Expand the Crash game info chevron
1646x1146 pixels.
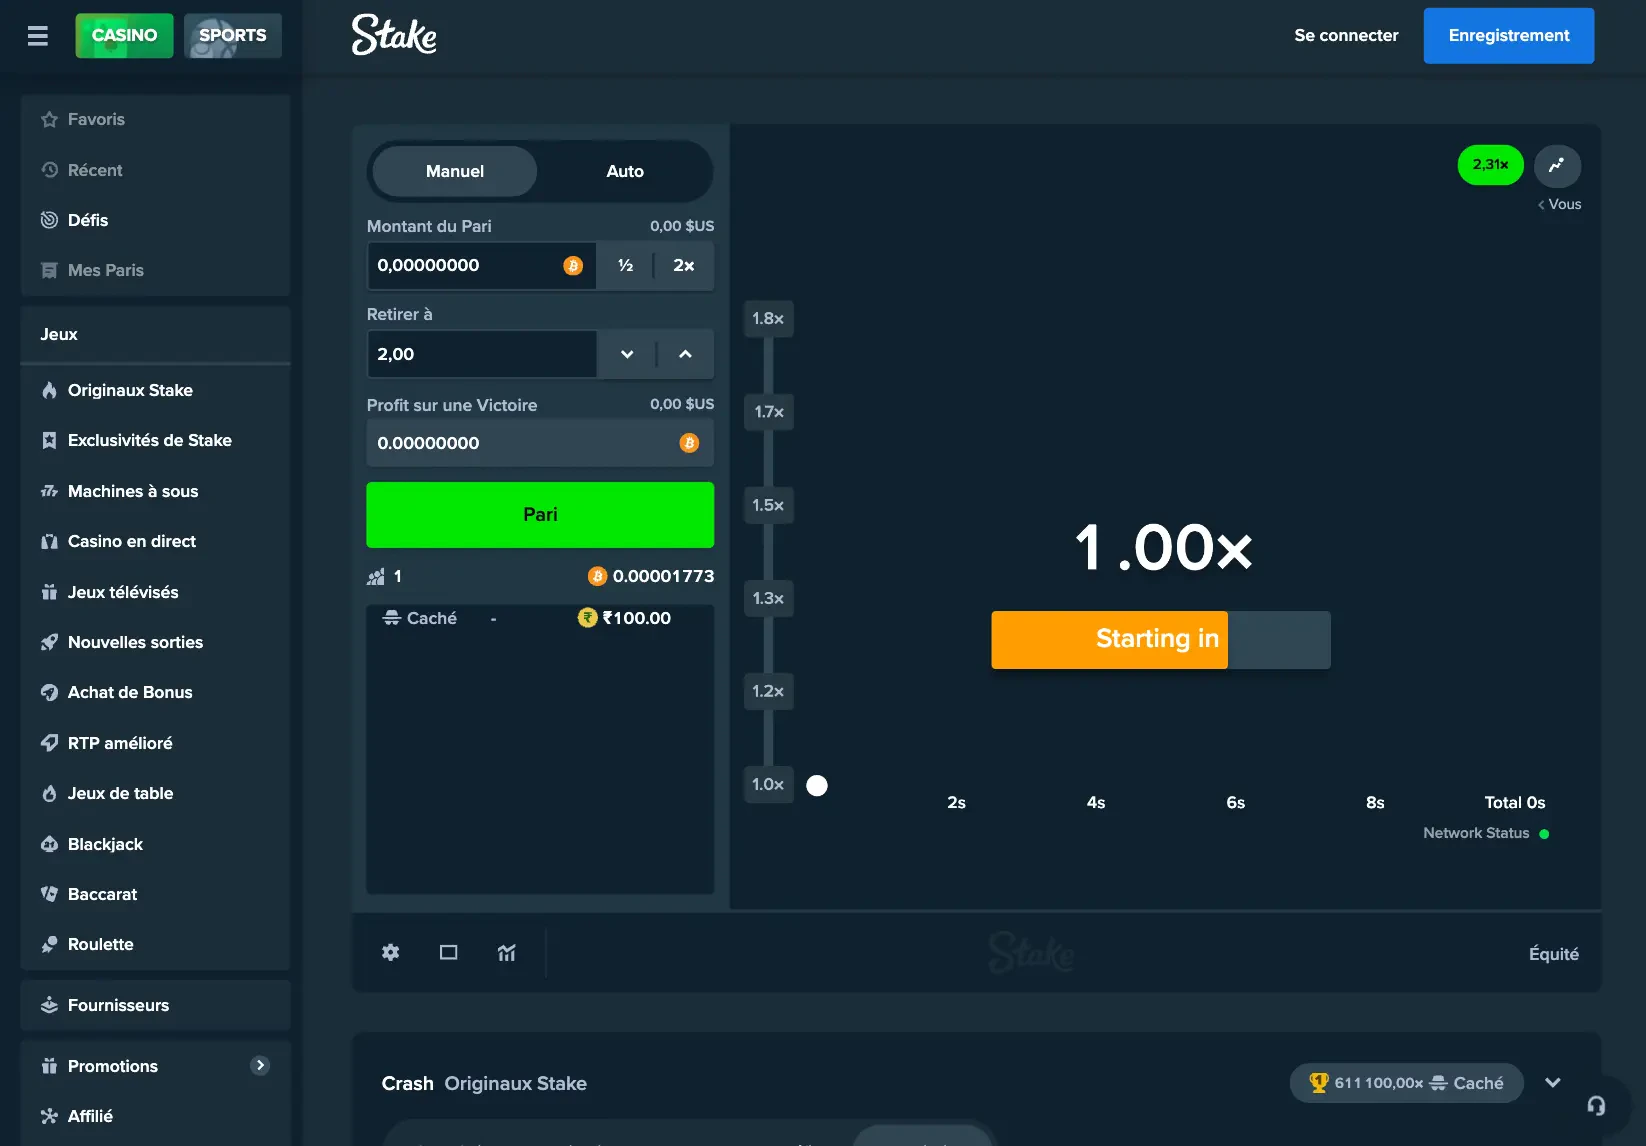1553,1083
